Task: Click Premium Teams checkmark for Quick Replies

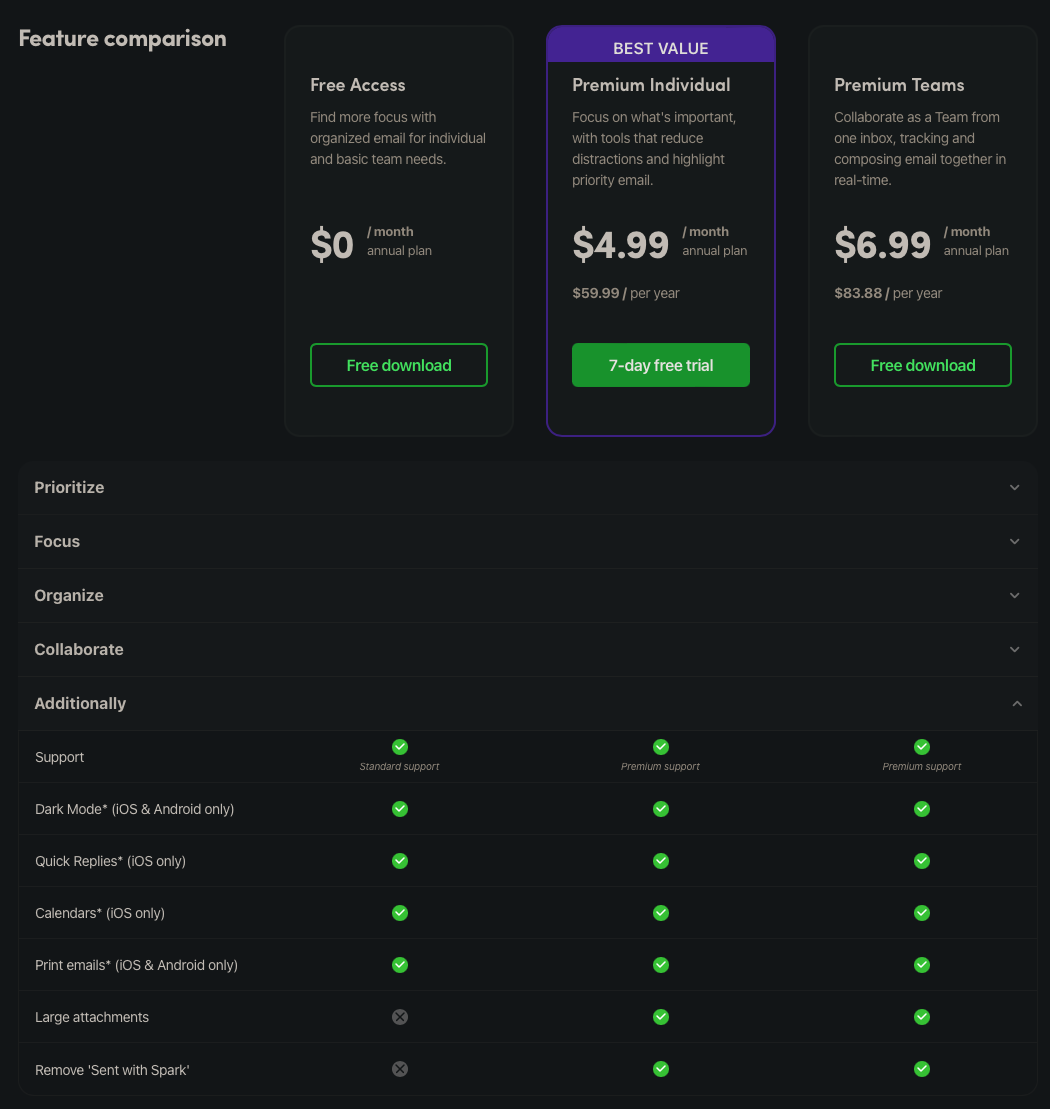Action: [x=921, y=861]
